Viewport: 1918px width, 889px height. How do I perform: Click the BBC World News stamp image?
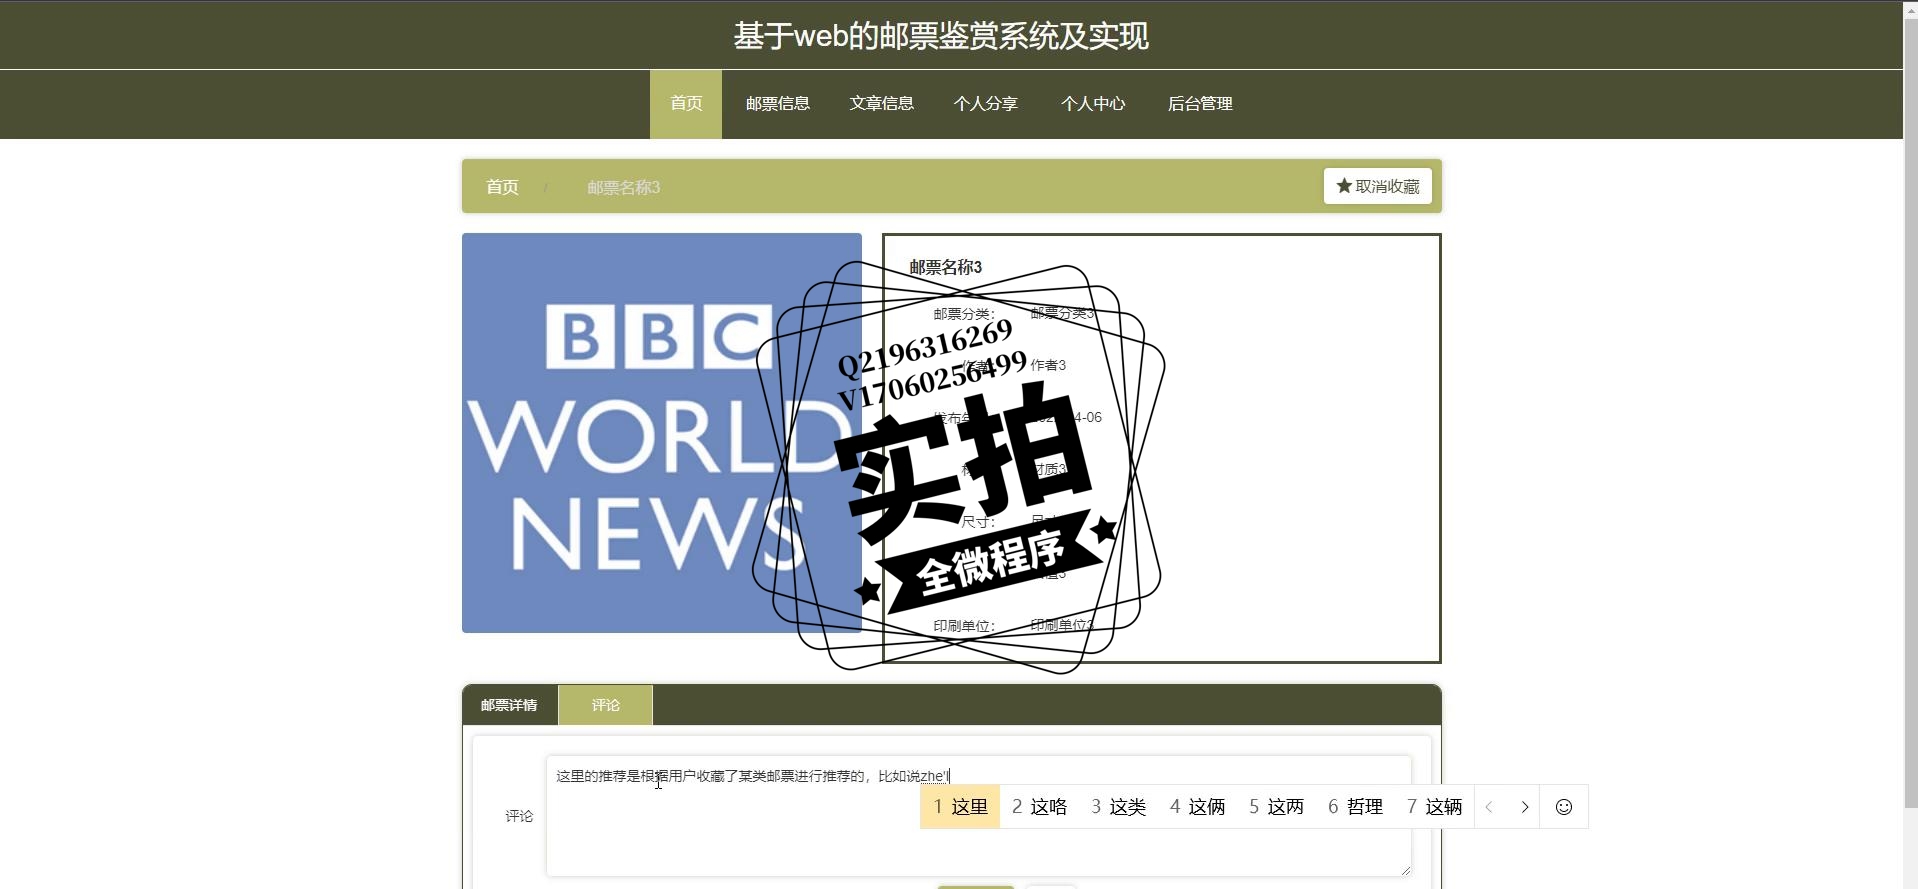point(662,433)
